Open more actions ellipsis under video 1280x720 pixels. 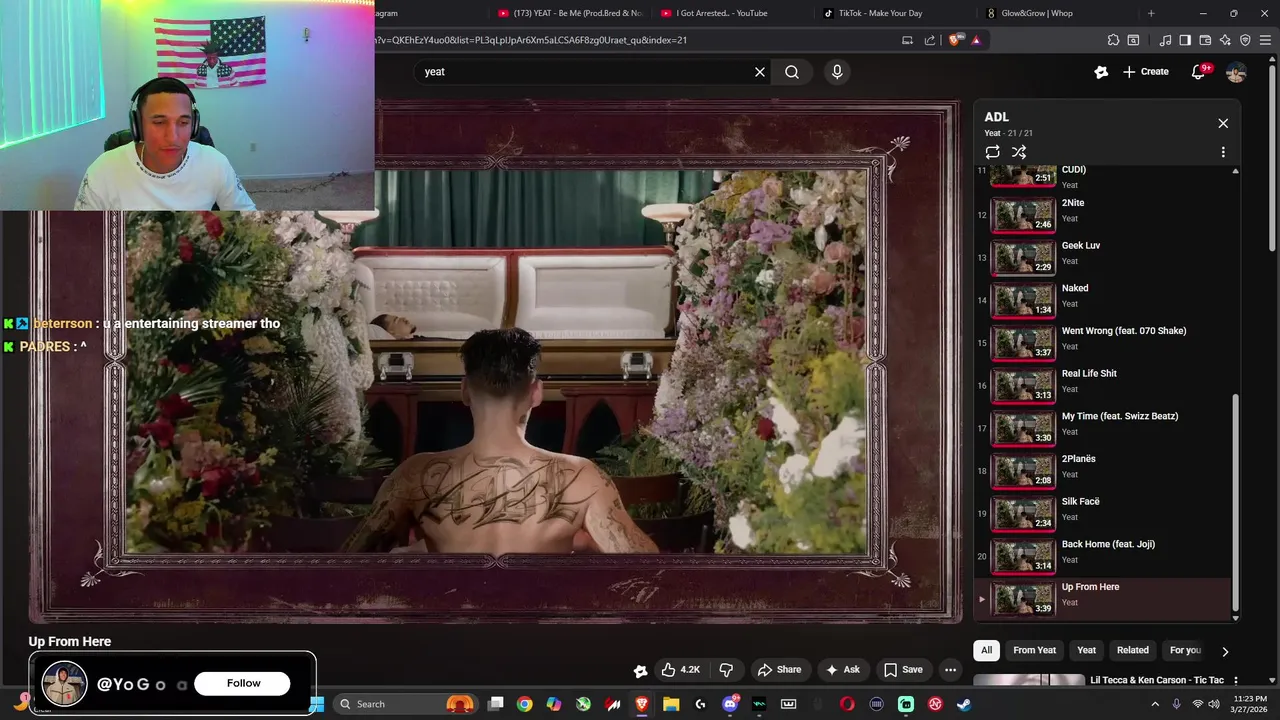tap(951, 670)
